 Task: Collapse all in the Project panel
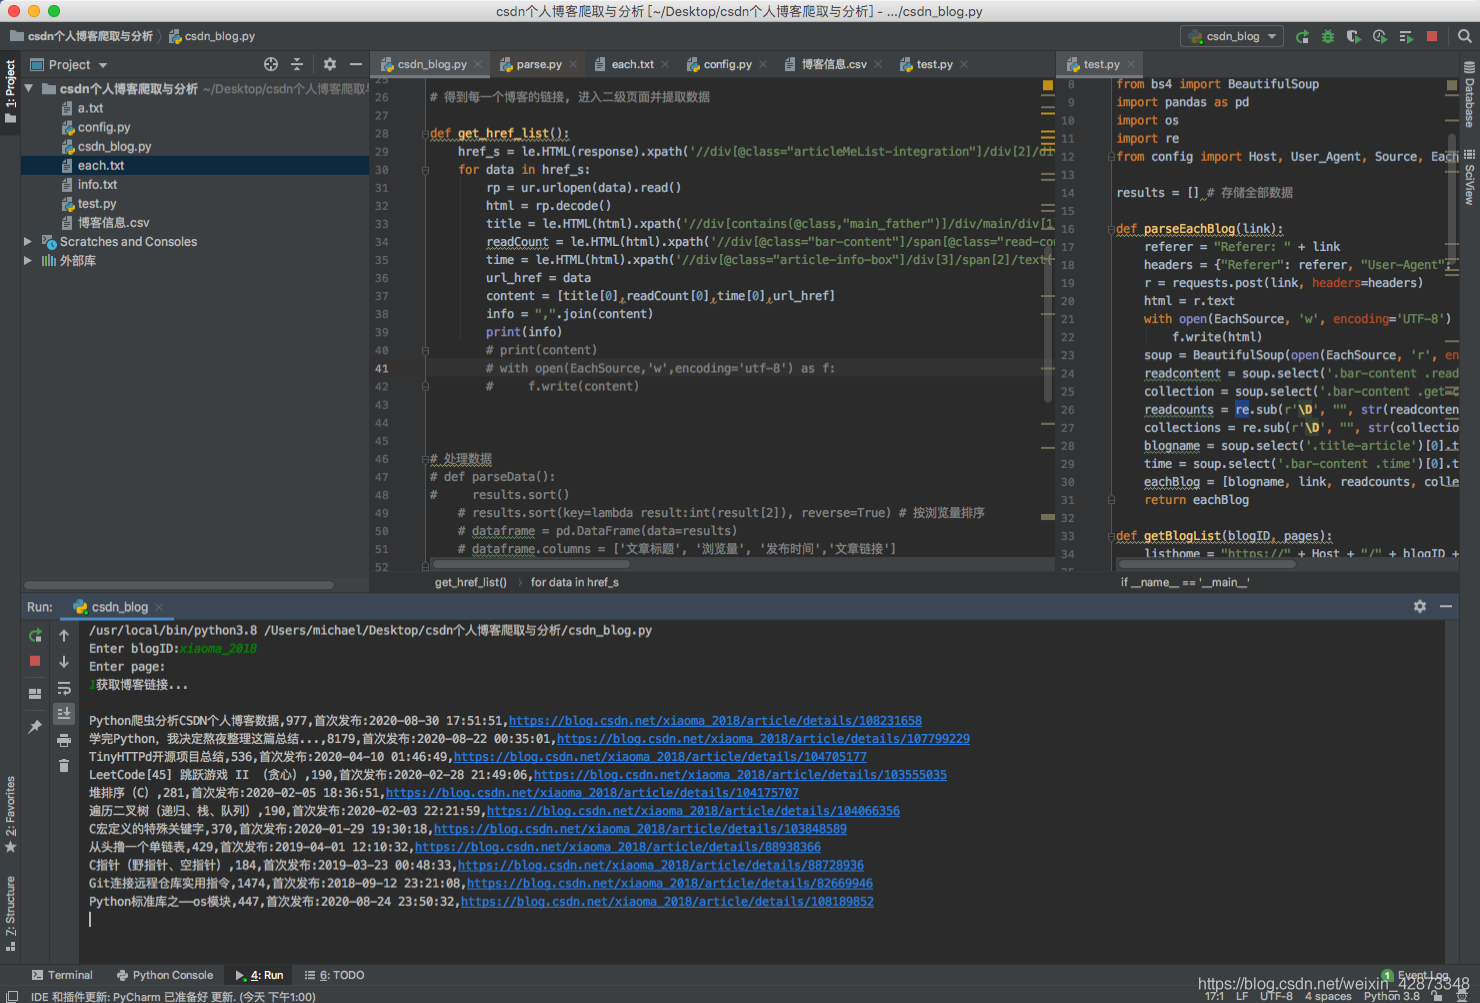(297, 64)
